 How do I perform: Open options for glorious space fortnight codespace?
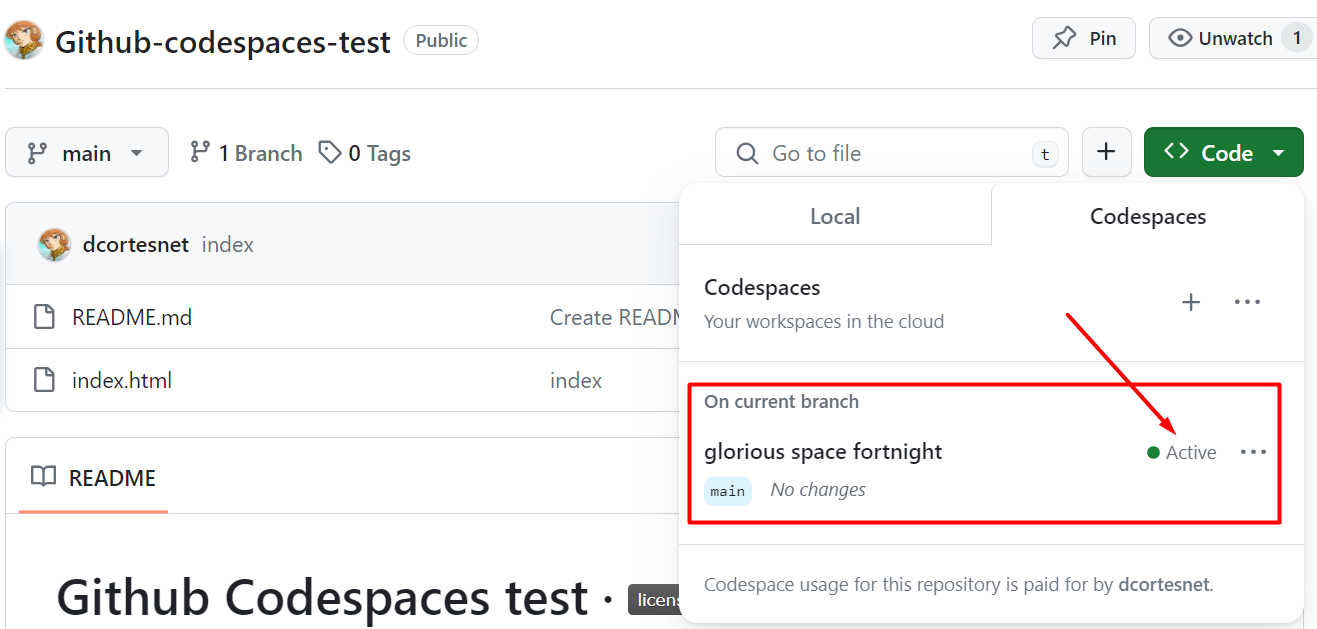click(1253, 452)
